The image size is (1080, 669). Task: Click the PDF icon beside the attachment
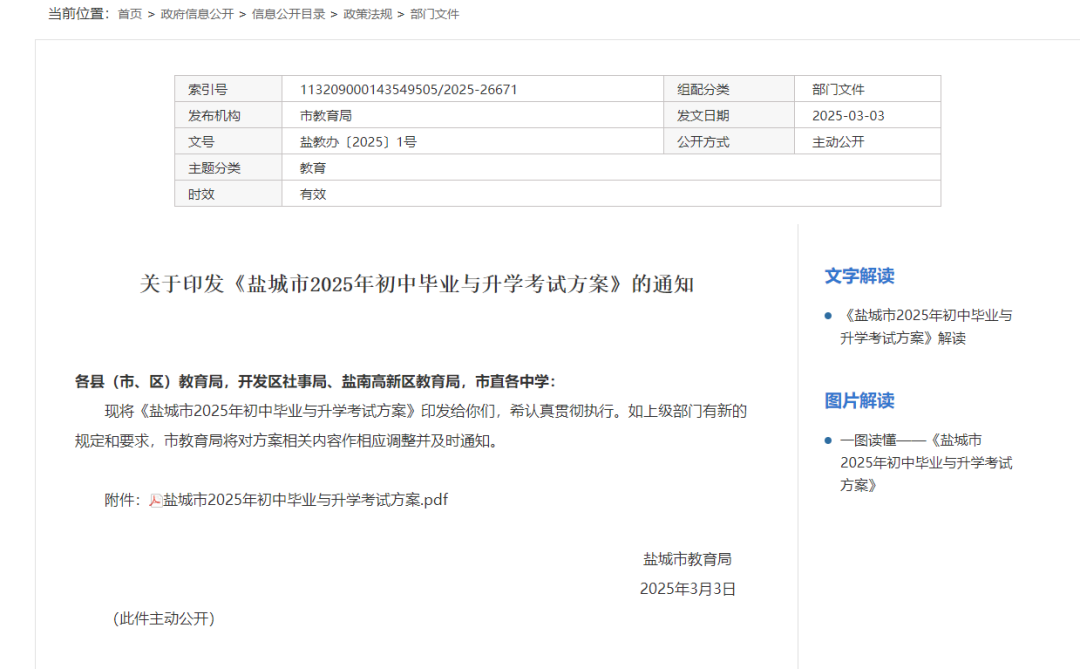[156, 501]
